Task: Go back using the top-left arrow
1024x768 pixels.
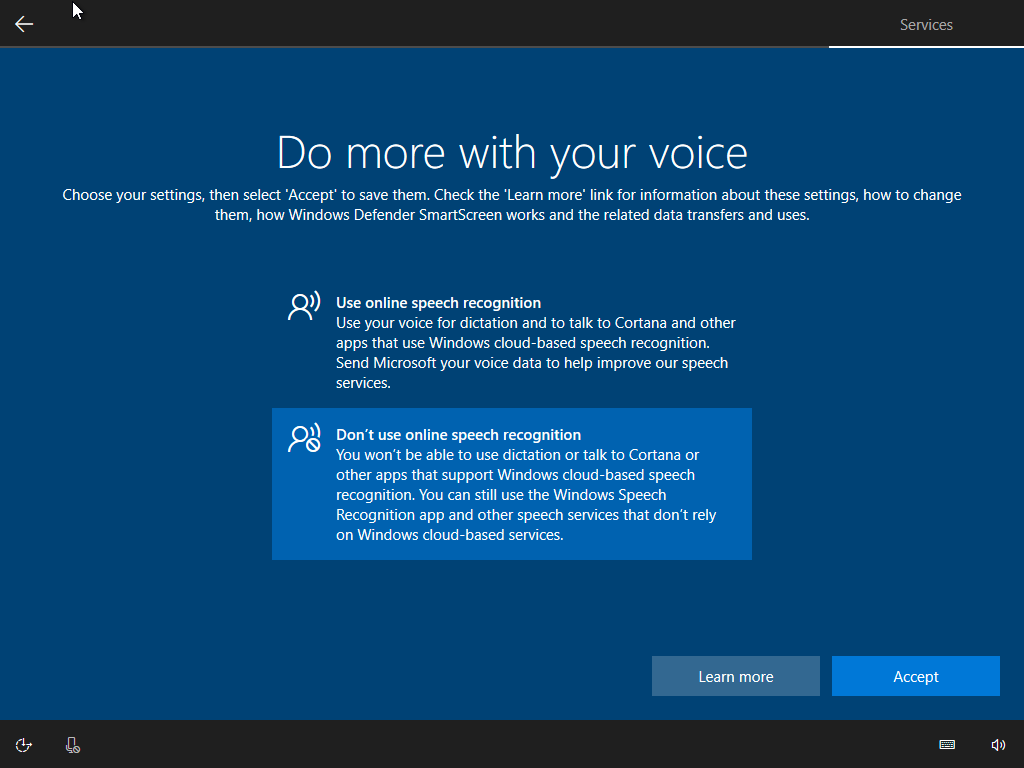Action: point(24,24)
